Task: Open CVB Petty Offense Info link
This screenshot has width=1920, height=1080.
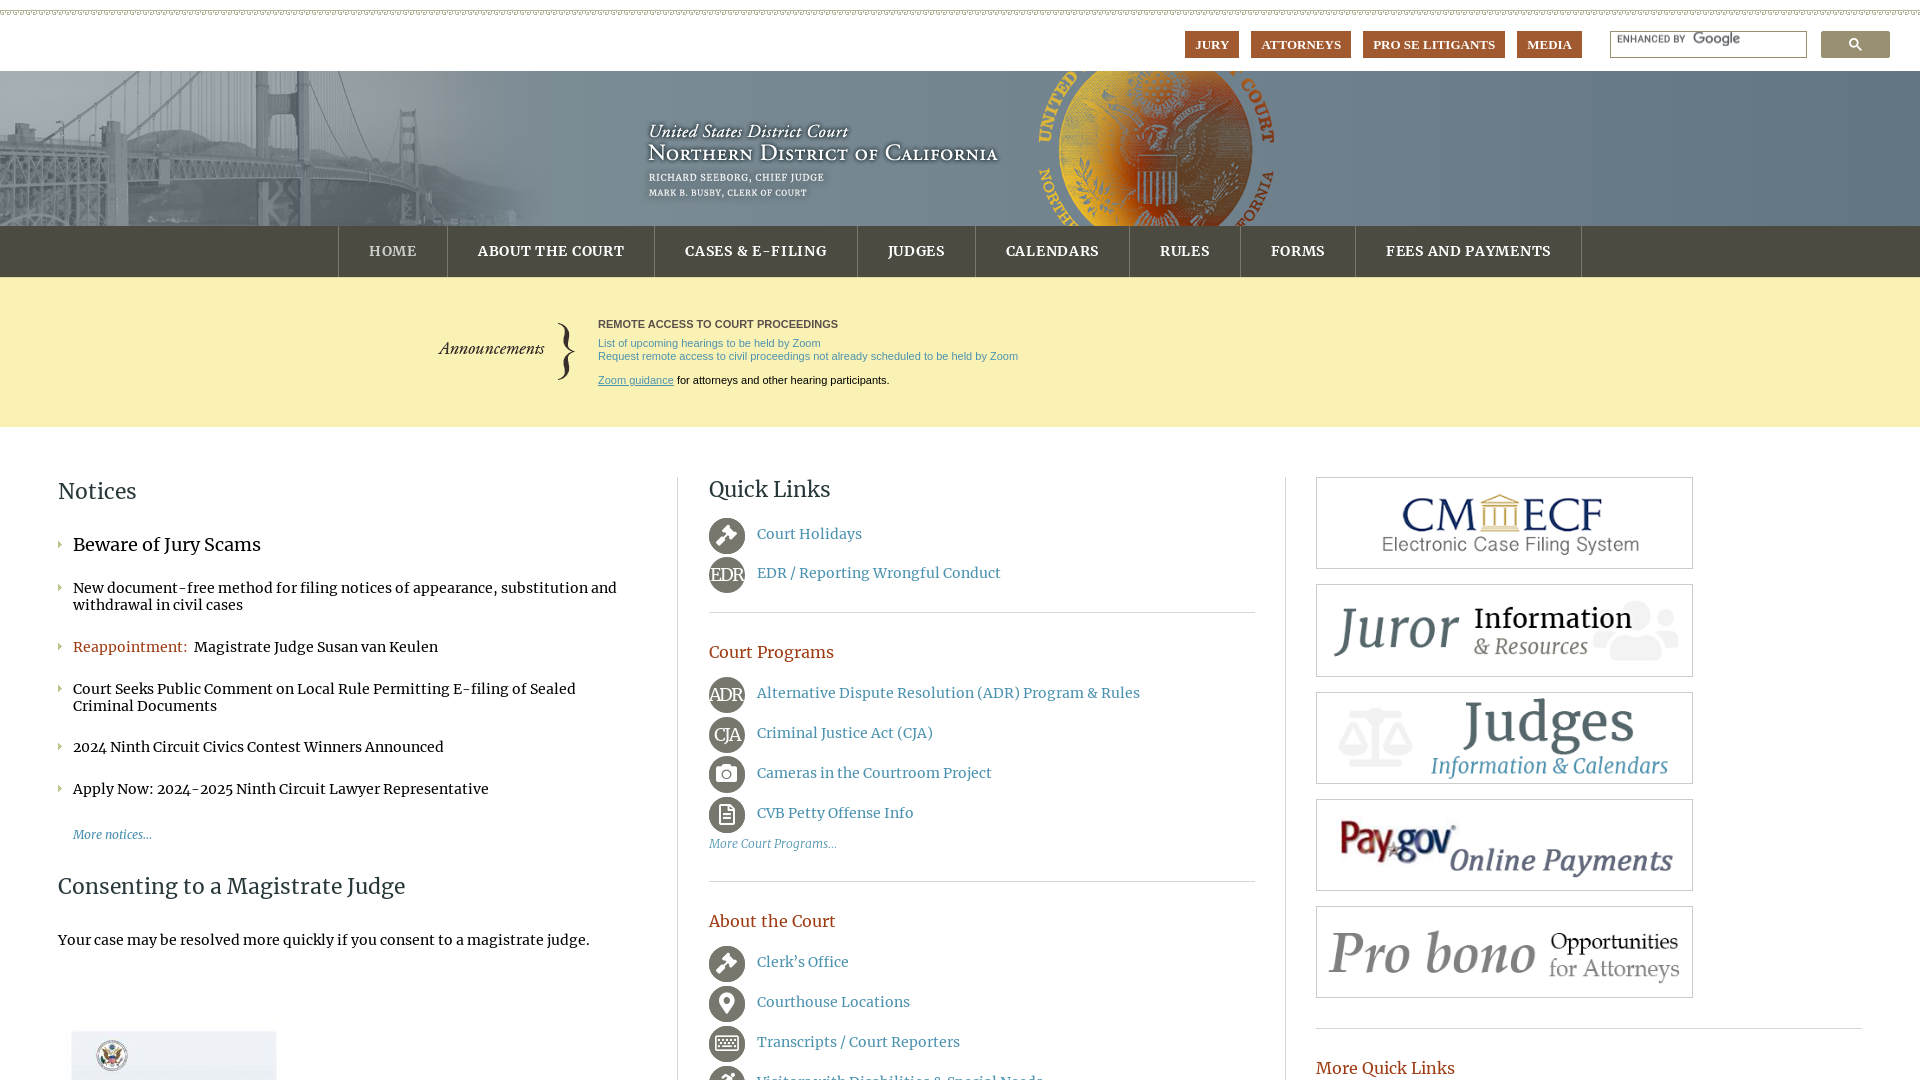Action: coord(835,813)
